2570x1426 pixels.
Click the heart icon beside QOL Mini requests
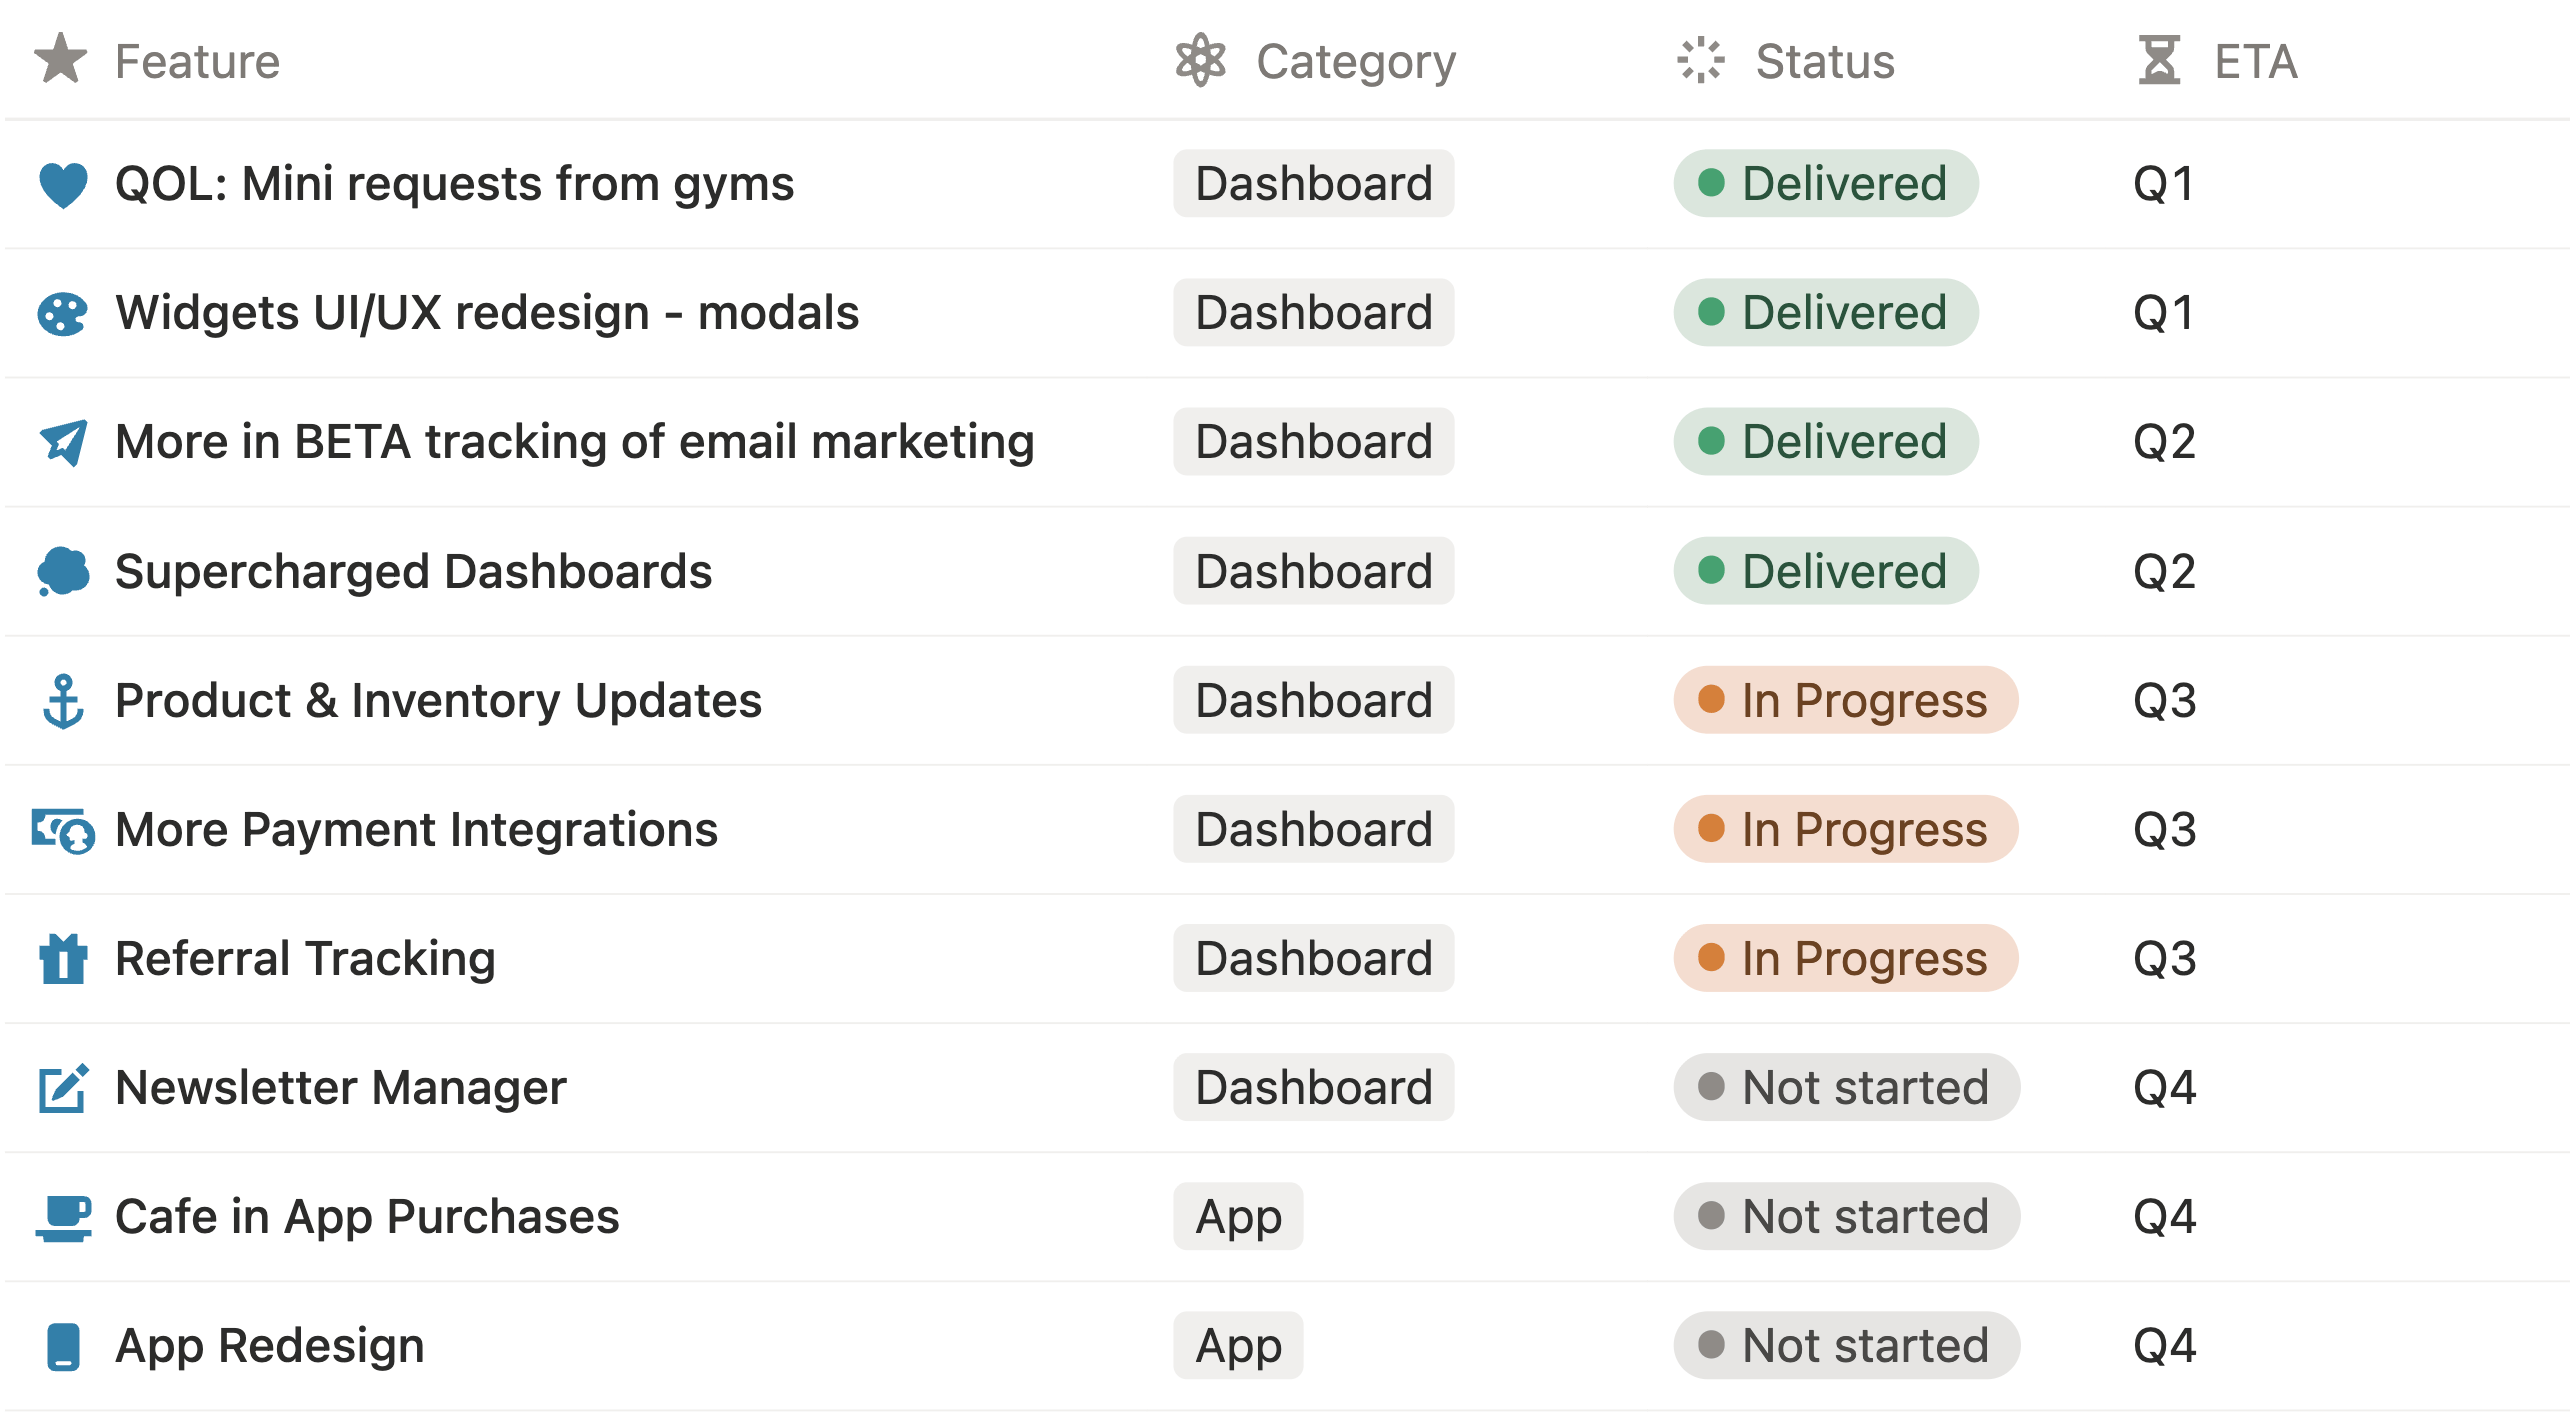63,185
